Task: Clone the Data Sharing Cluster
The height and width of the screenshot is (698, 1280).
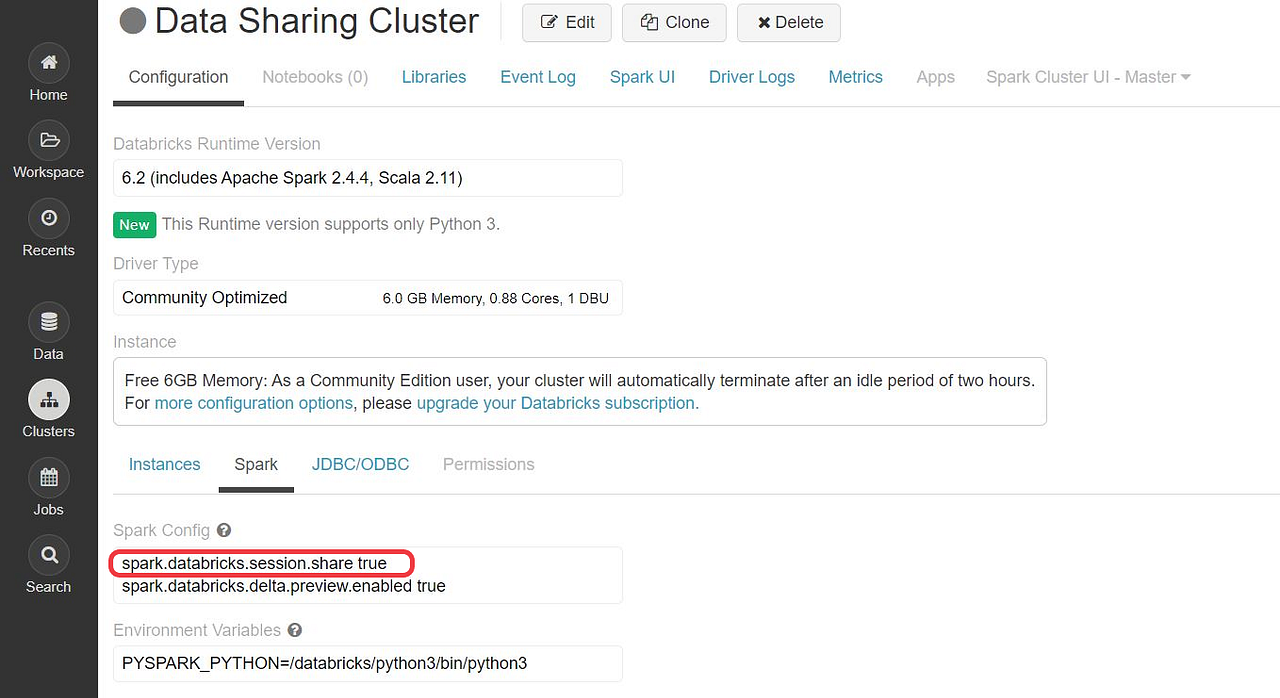Action: pyautogui.click(x=675, y=22)
